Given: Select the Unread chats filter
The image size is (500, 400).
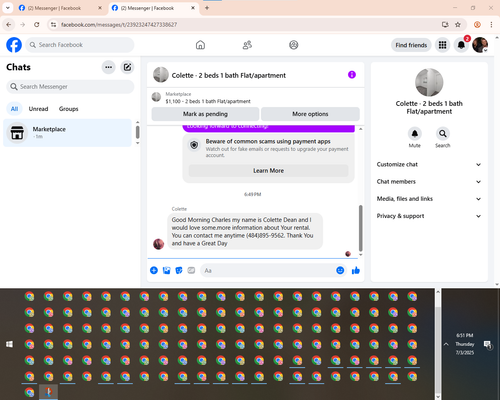Looking at the screenshot, I should [x=38, y=109].
